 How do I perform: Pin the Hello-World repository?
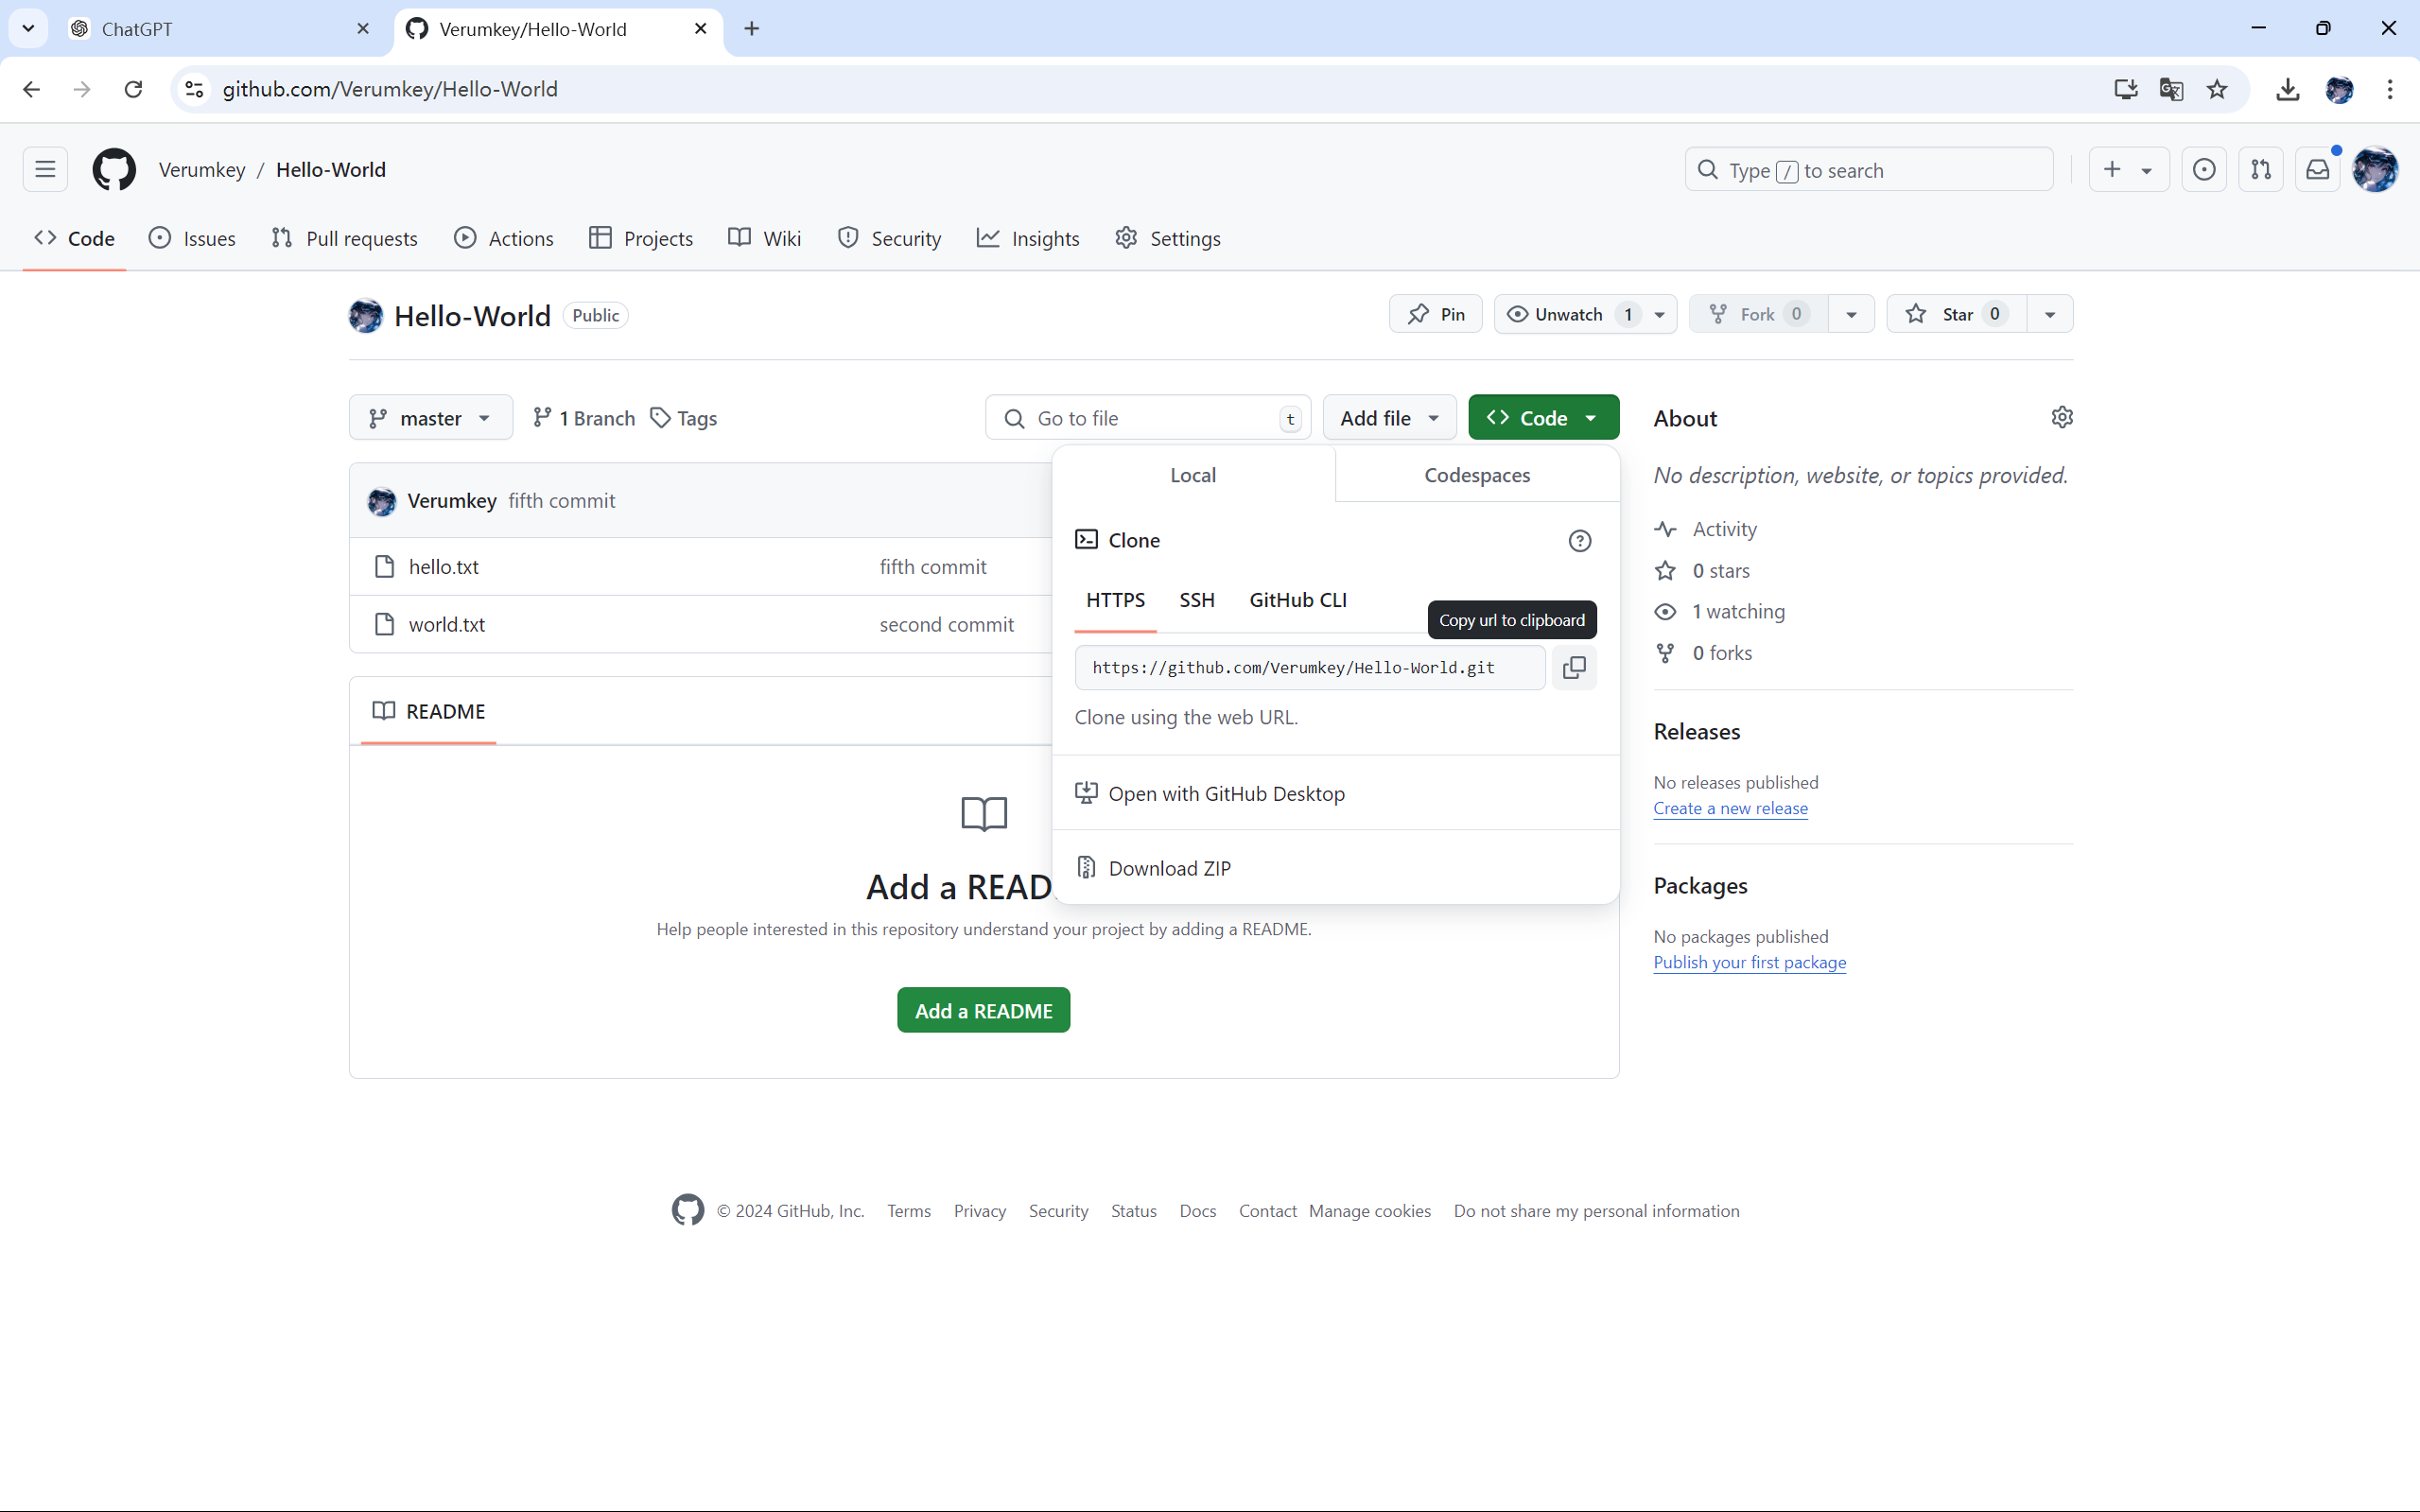(1435, 314)
